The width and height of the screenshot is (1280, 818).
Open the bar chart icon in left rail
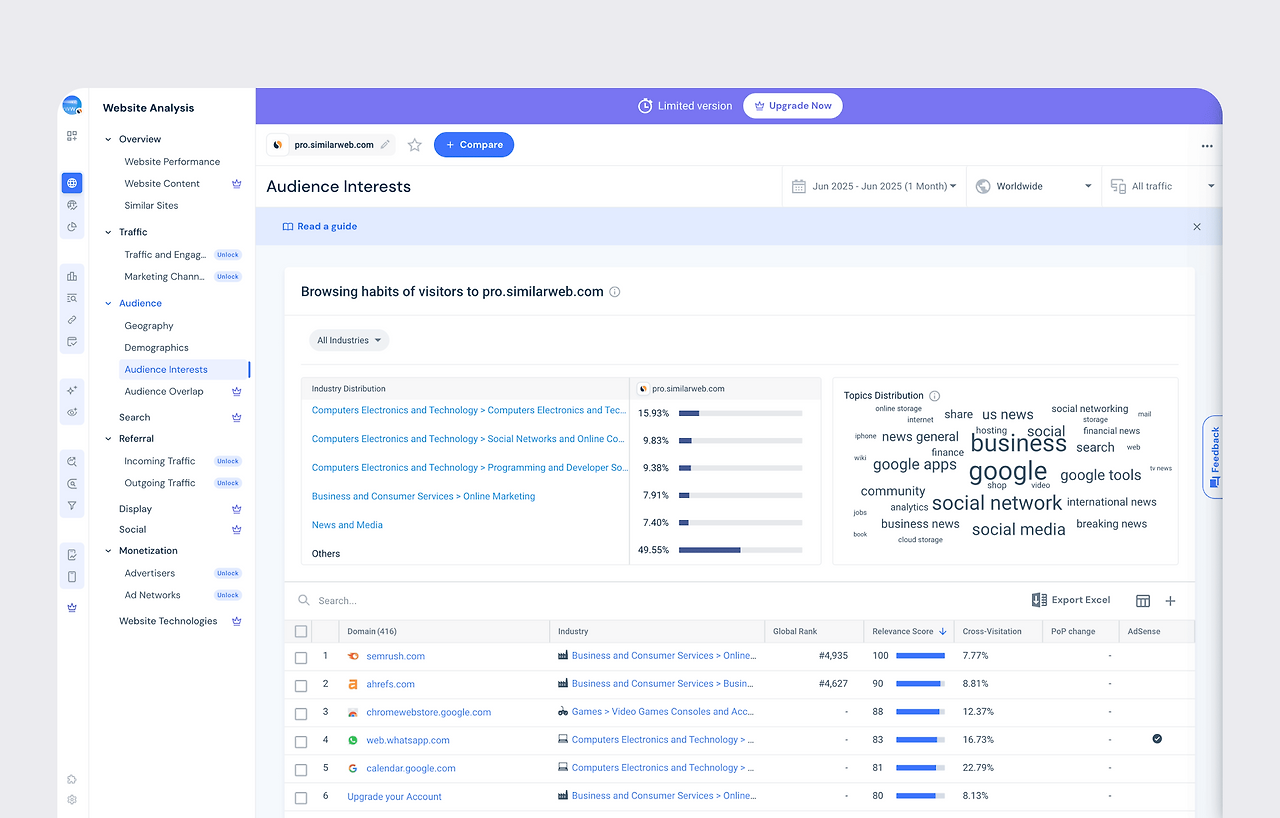click(x=72, y=276)
